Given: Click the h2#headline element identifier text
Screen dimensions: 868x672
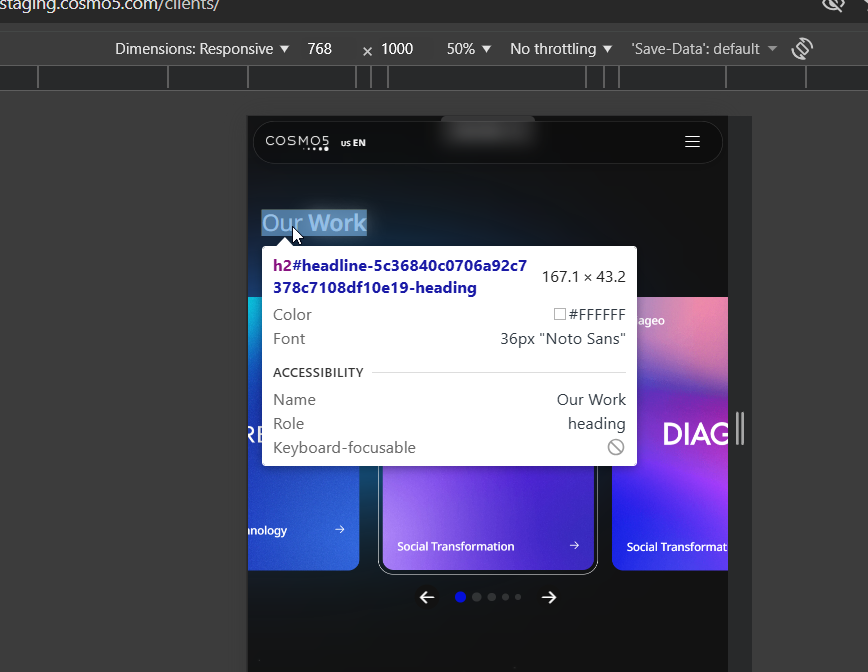Looking at the screenshot, I should coord(400,277).
